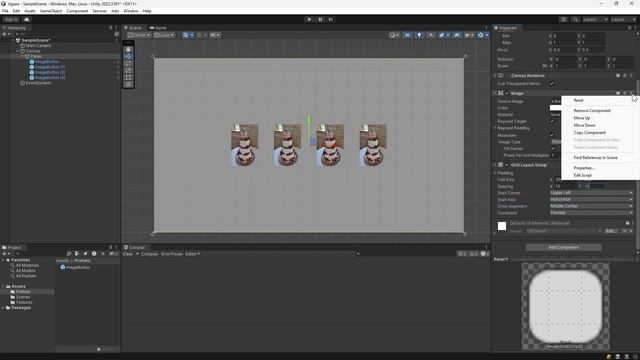Image resolution: width=640 pixels, height=360 pixels.
Task: Toggle the Maskable checkbox
Action: [x=552, y=135]
